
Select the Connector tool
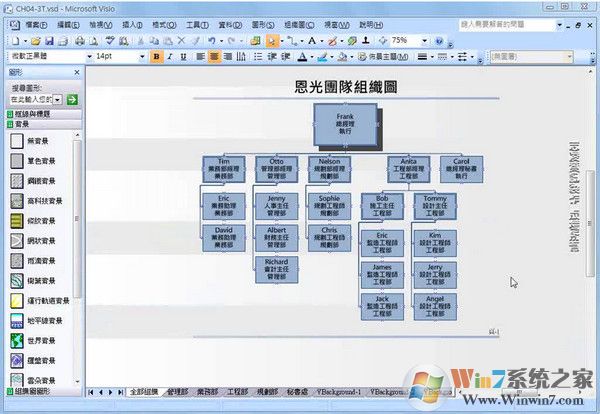click(292, 41)
